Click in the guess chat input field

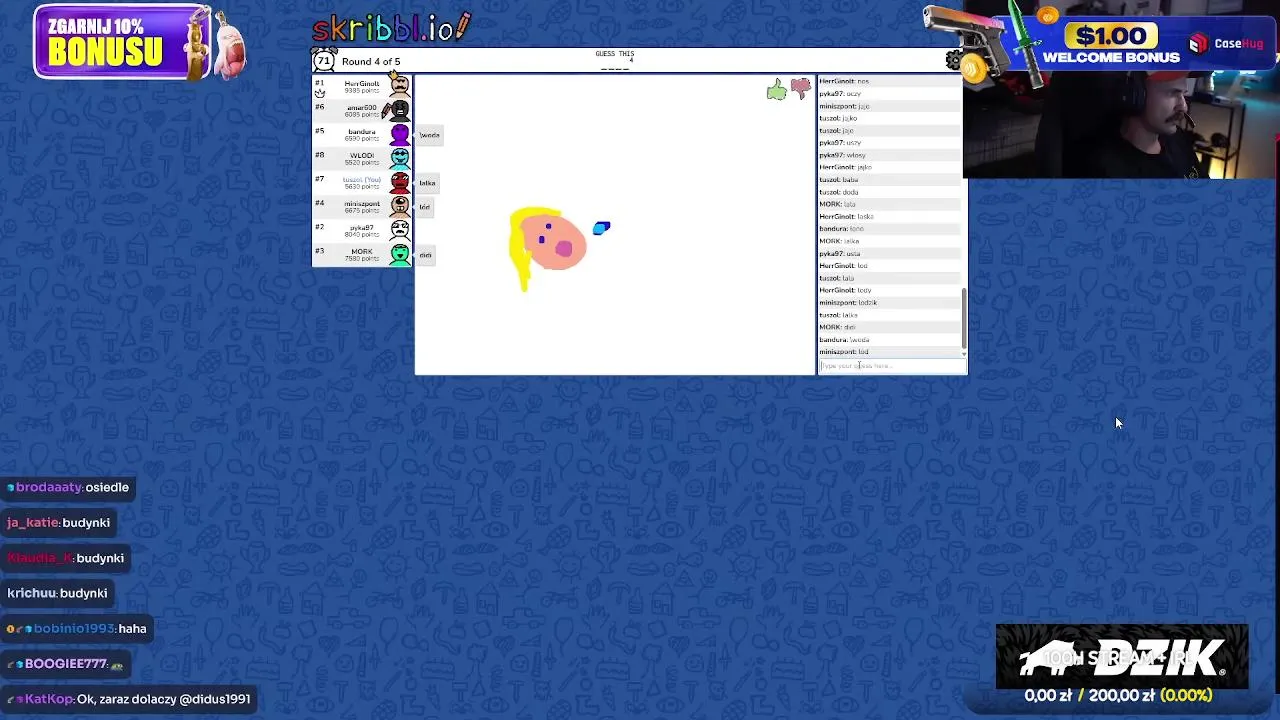coord(892,366)
